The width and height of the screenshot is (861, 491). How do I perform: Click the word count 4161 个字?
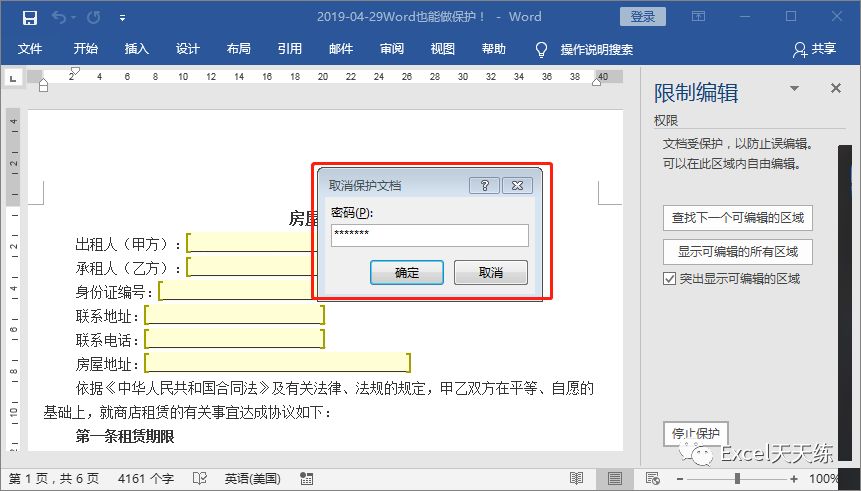click(146, 479)
